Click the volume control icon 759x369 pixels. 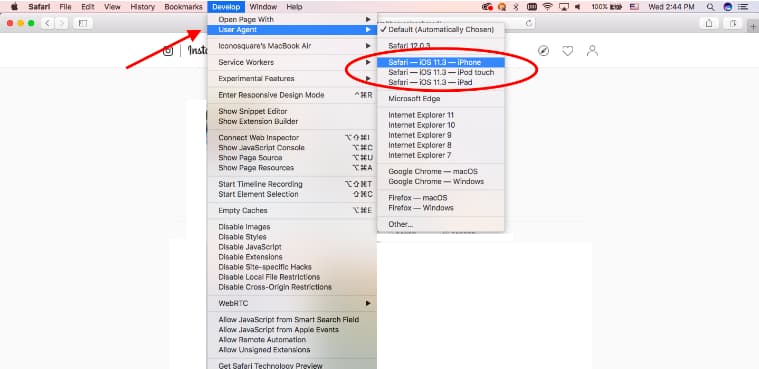pyautogui.click(x=578, y=7)
